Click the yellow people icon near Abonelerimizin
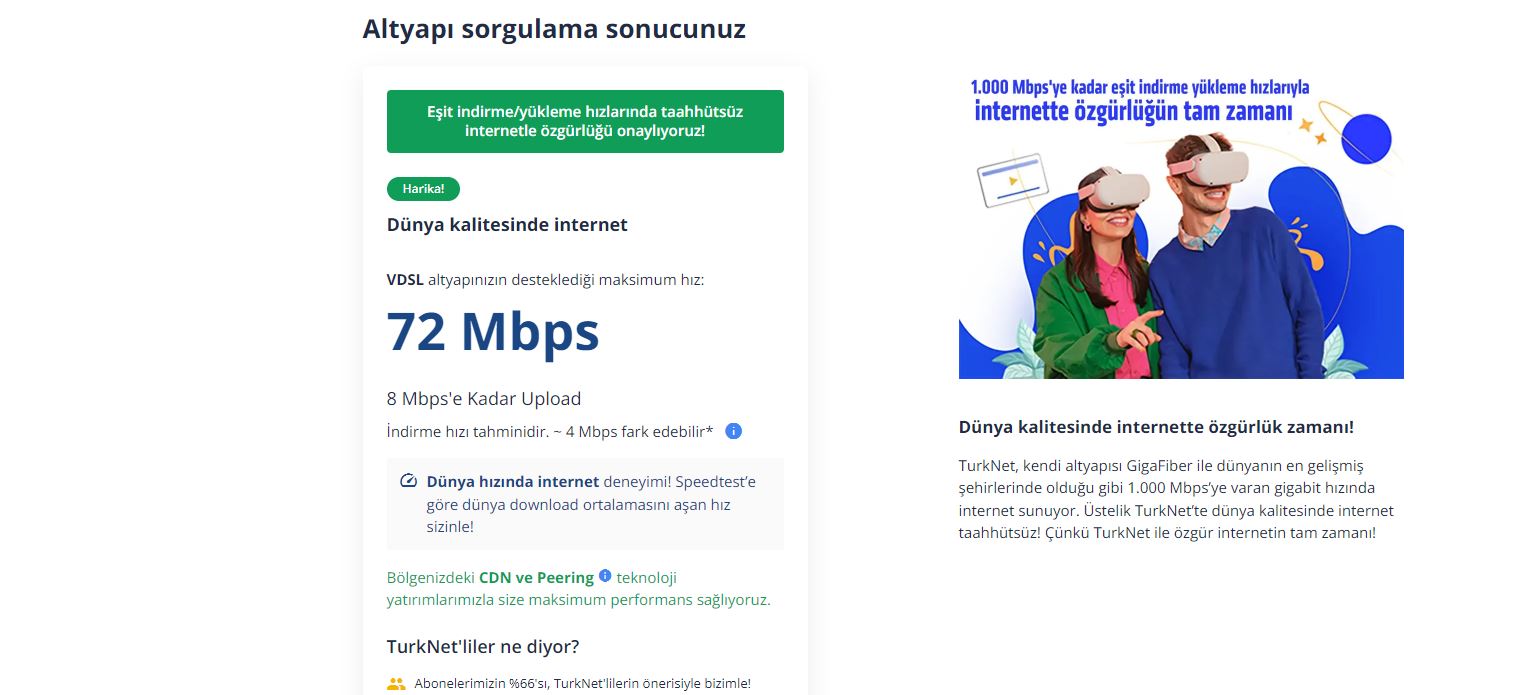This screenshot has height=695, width=1540. click(396, 684)
